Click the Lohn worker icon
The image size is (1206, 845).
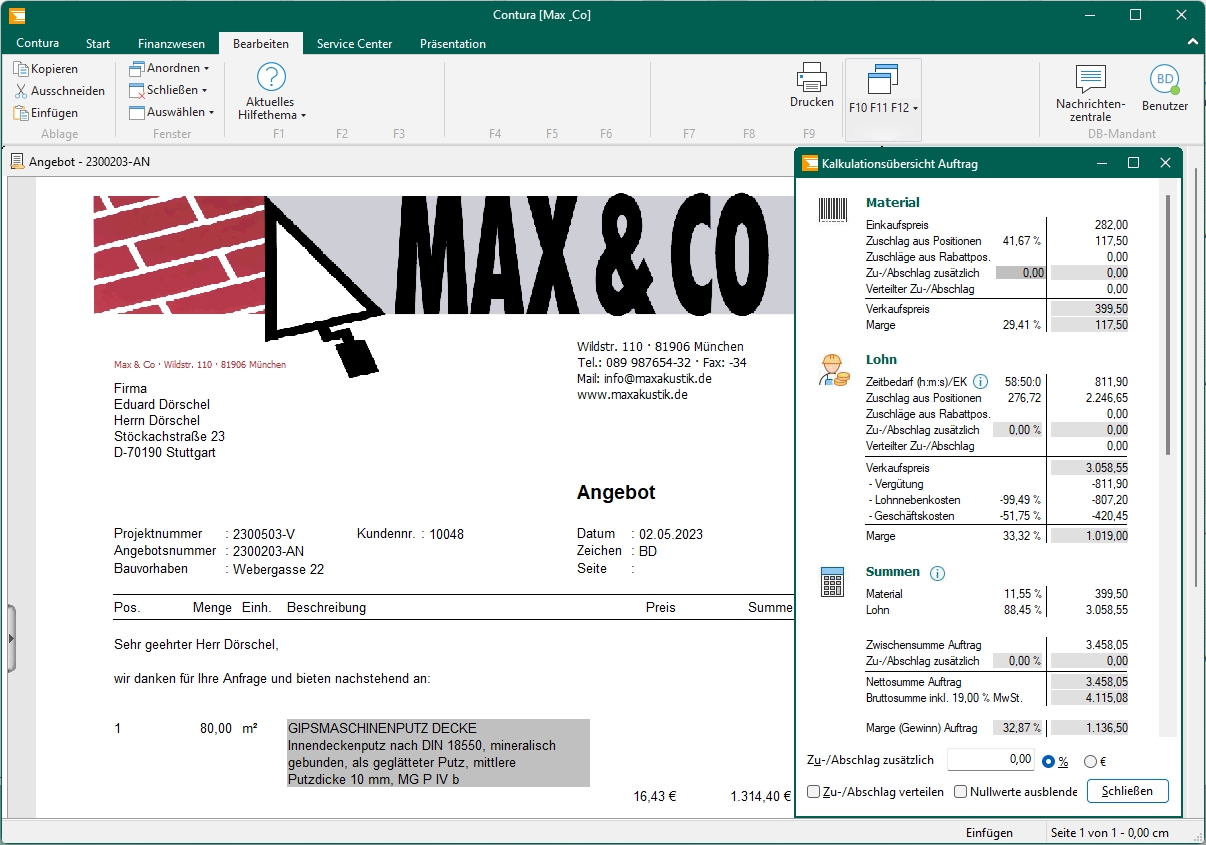[x=832, y=370]
